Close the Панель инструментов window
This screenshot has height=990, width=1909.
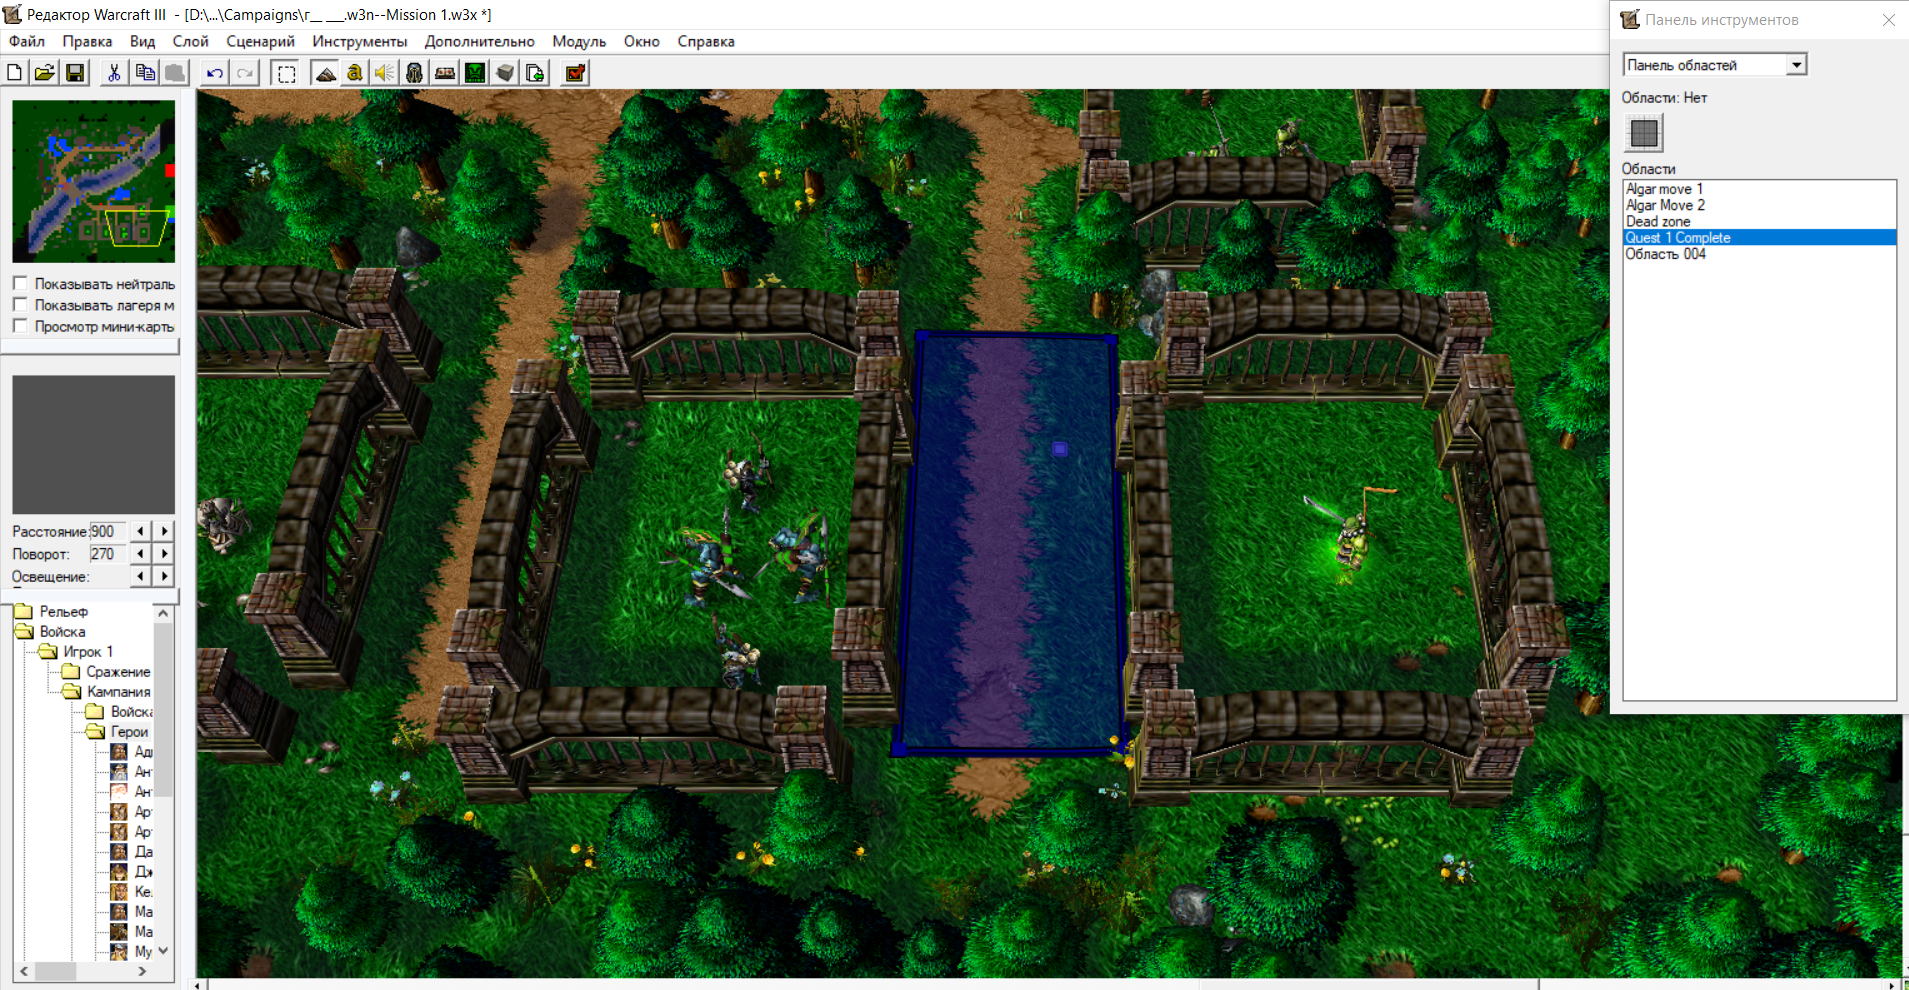(1888, 20)
